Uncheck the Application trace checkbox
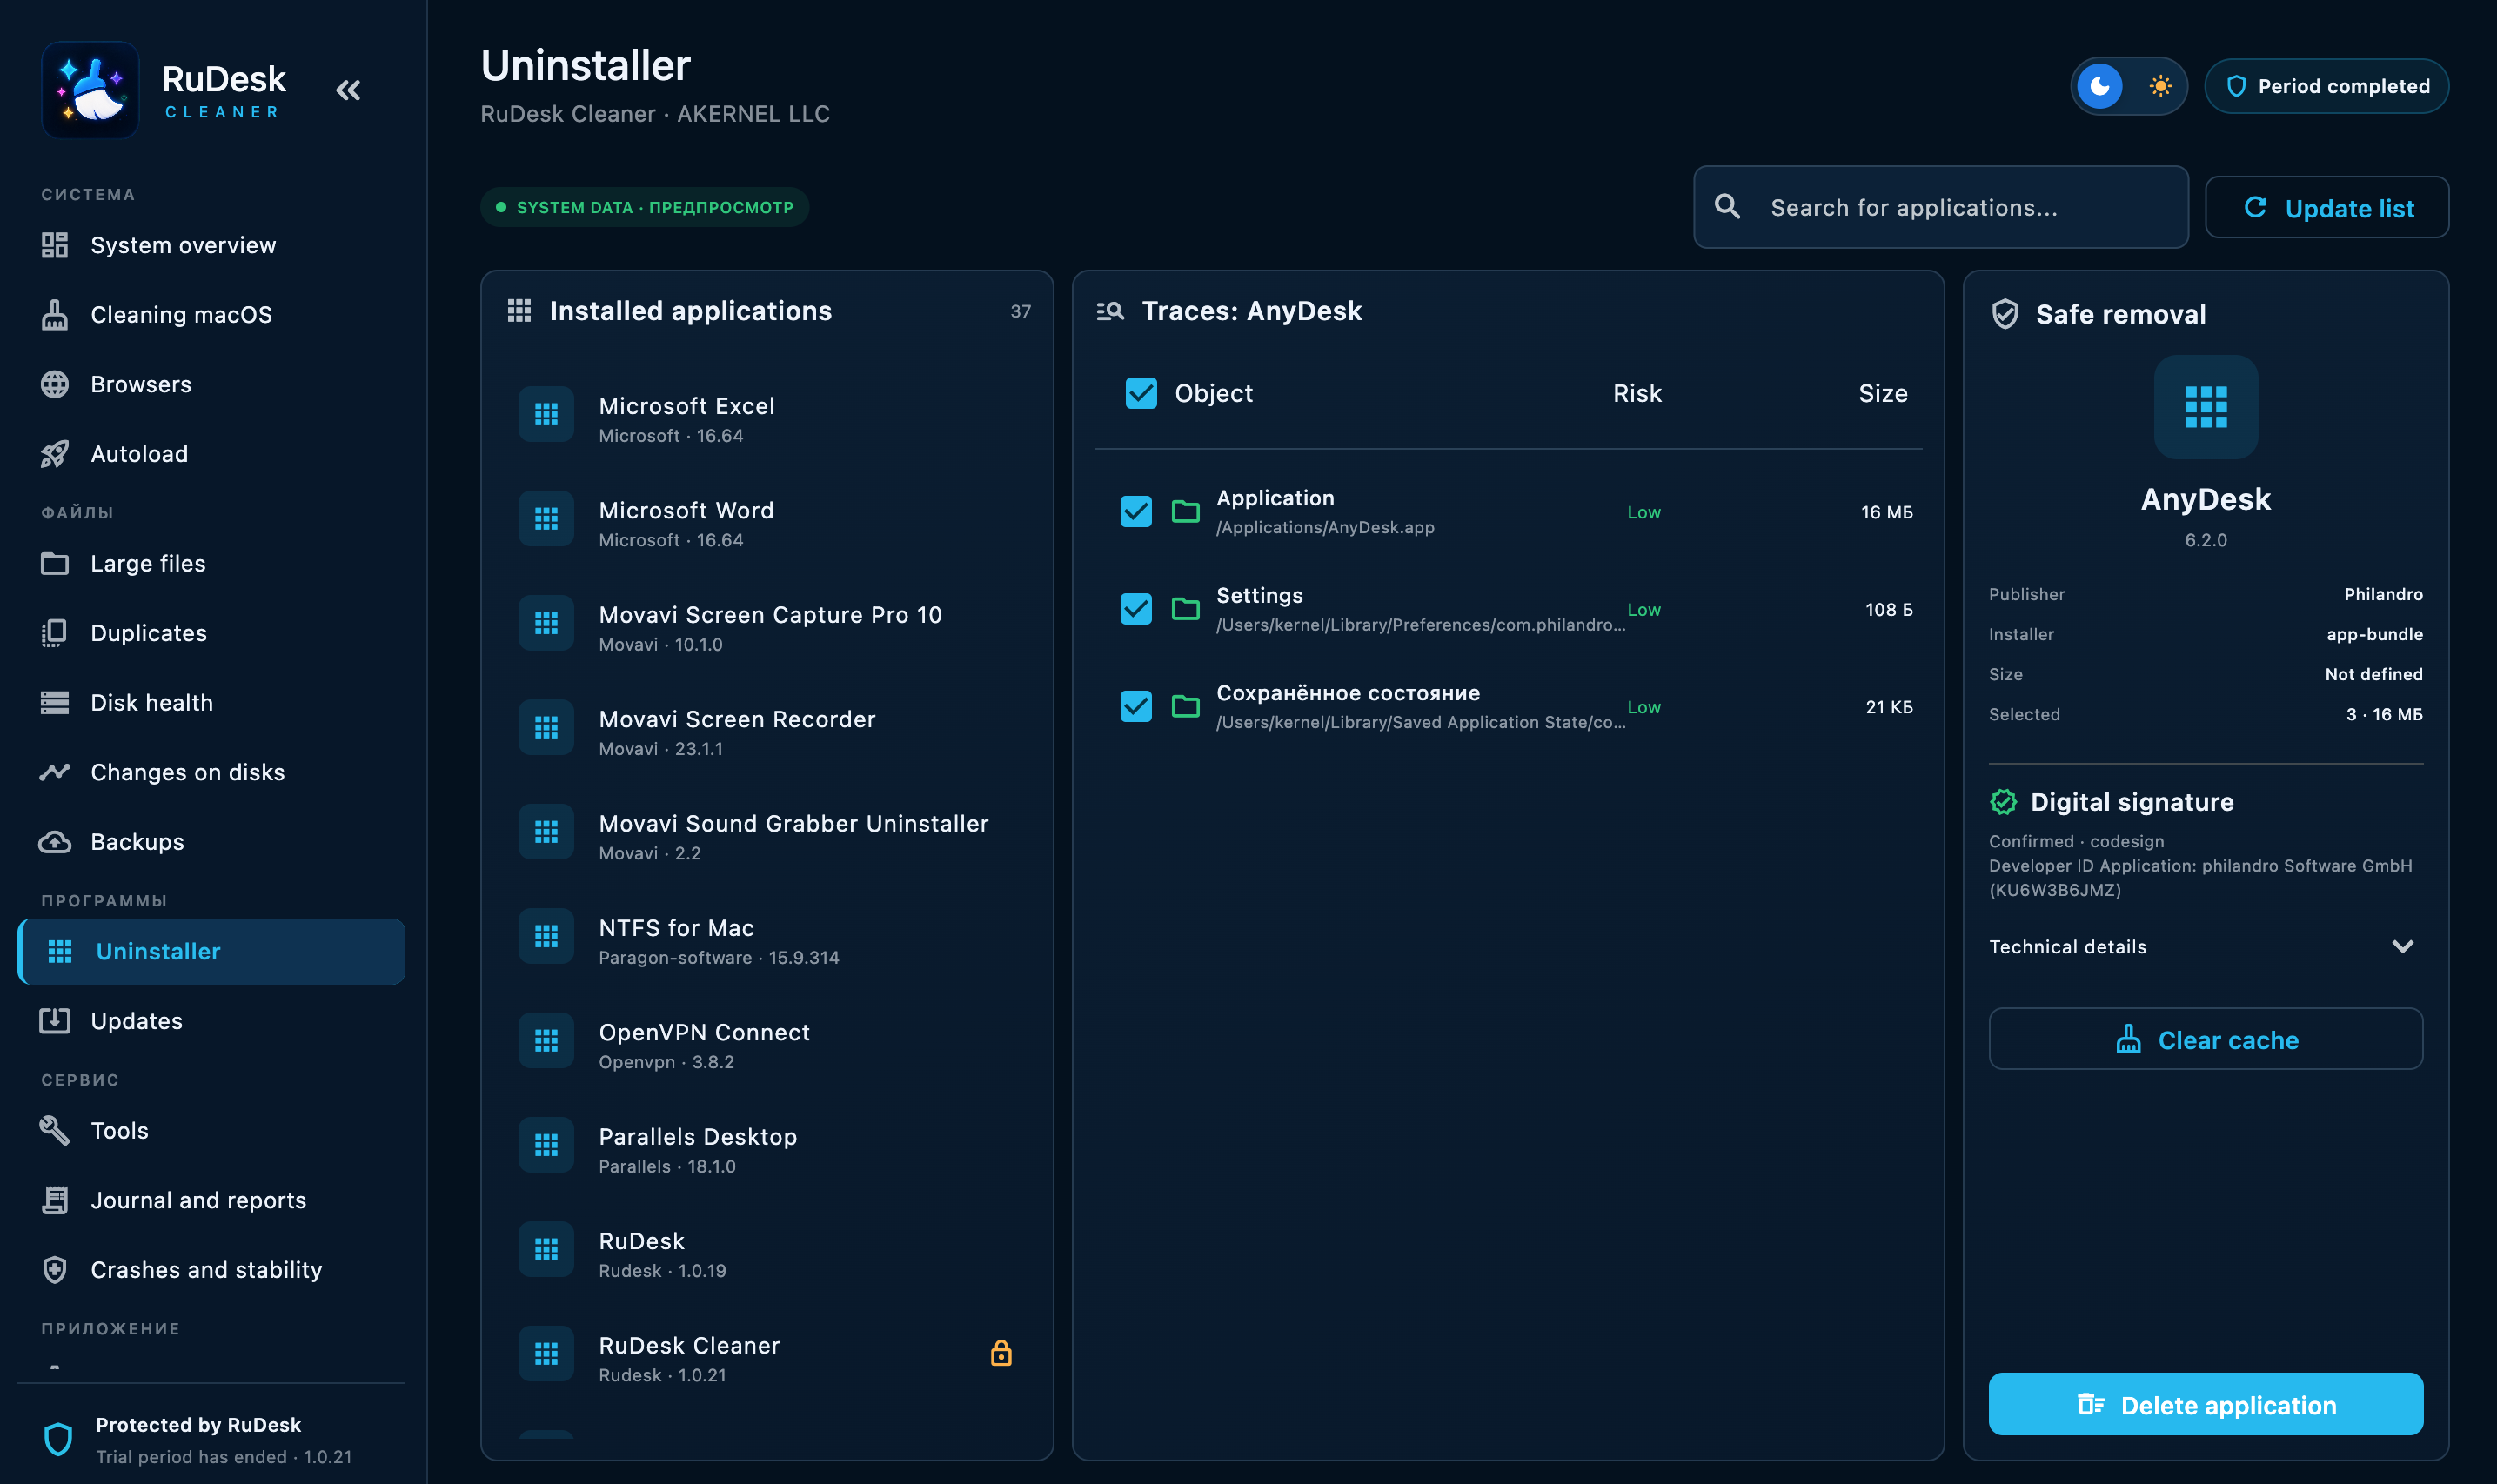Image resolution: width=2497 pixels, height=1484 pixels. 1136,512
